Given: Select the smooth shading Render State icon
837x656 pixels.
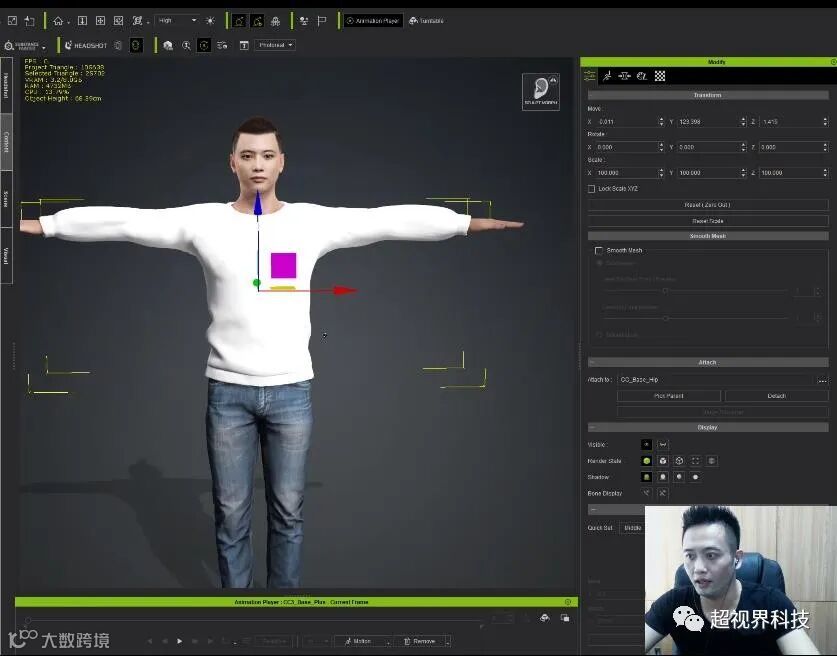Looking at the screenshot, I should click(646, 461).
